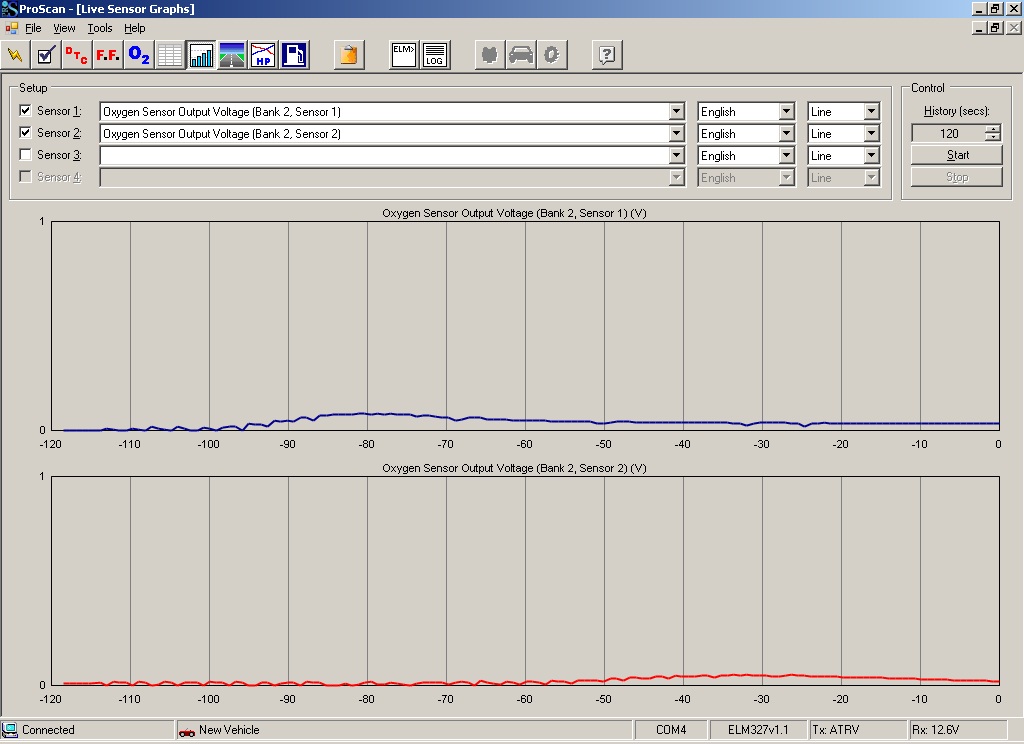Open the ELM terminal icon

(403, 55)
